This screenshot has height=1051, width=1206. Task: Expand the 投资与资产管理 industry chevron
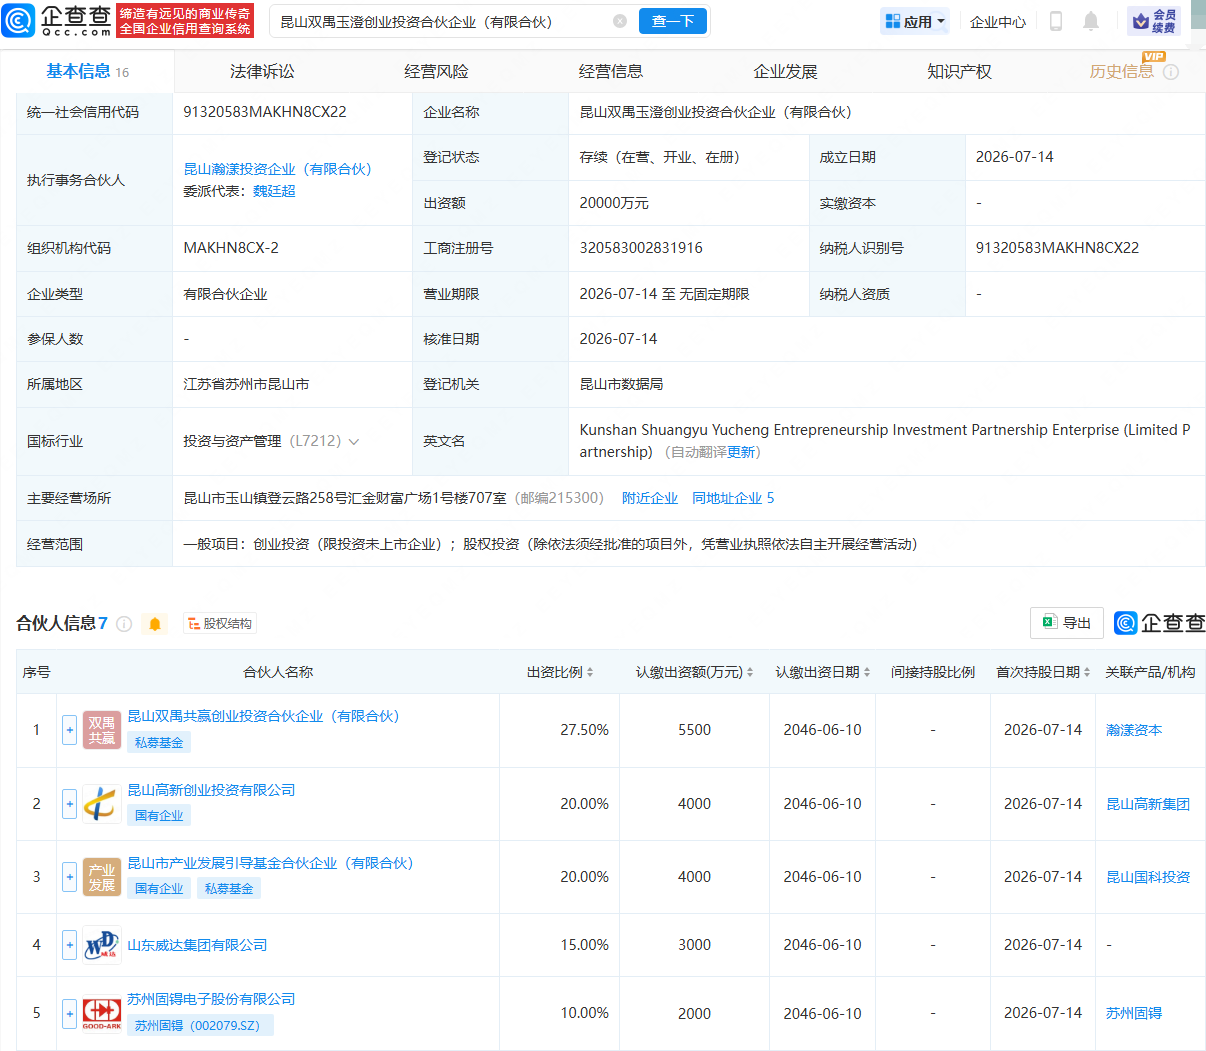point(353,442)
